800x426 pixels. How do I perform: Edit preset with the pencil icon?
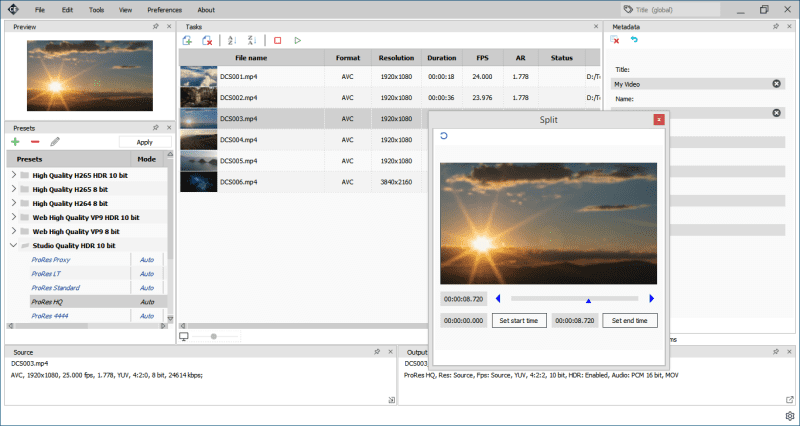point(55,142)
